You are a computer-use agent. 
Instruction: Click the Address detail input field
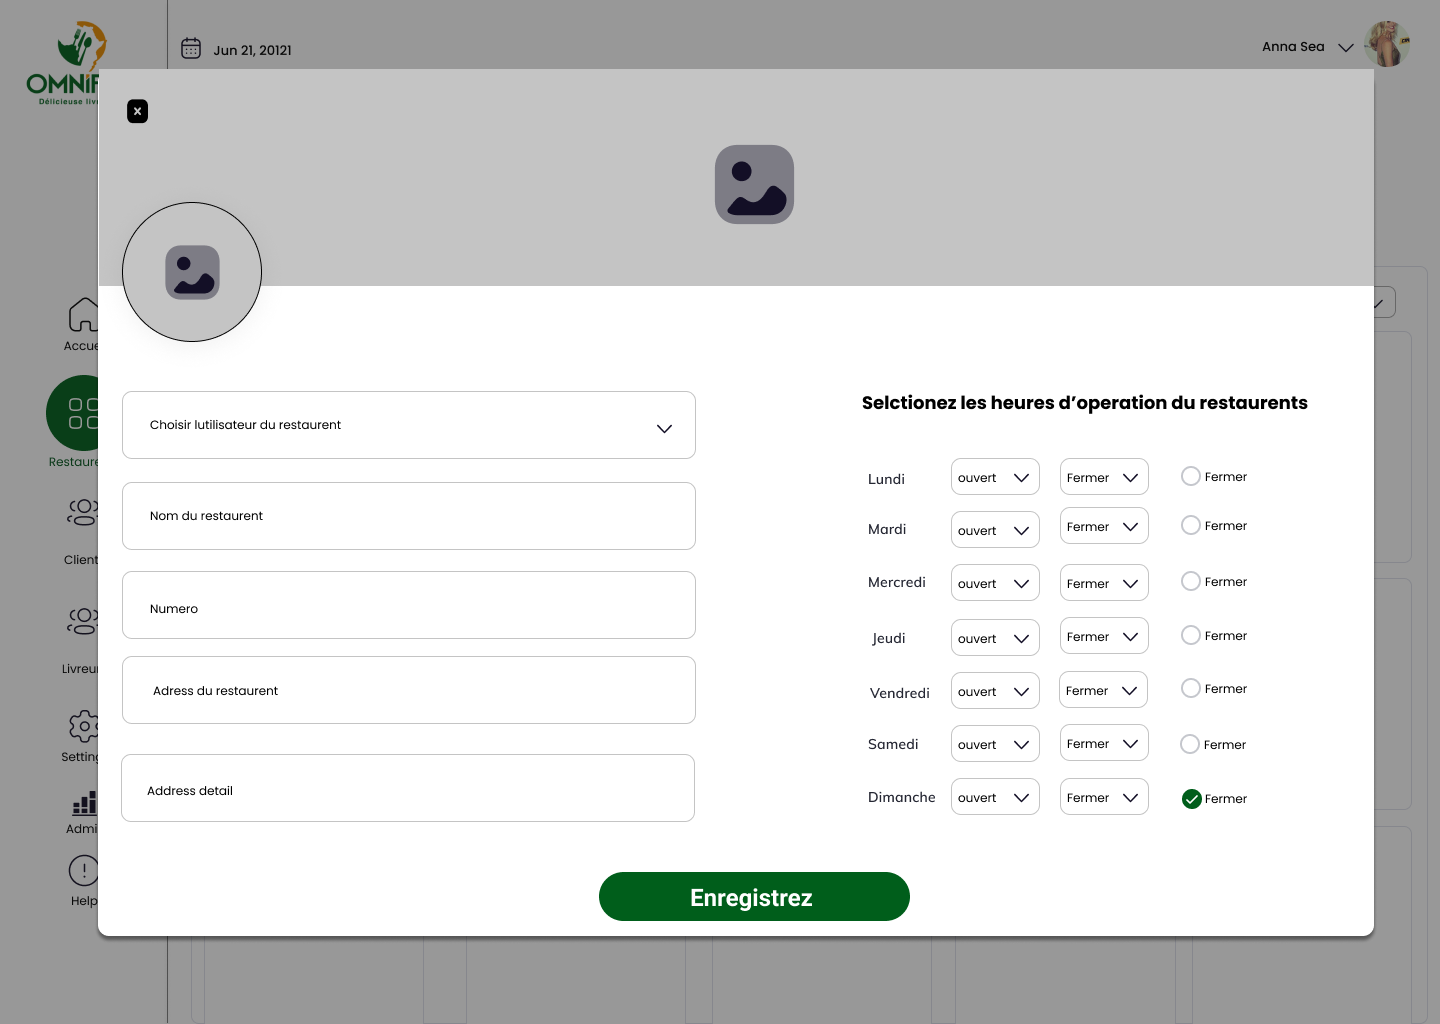(x=408, y=788)
